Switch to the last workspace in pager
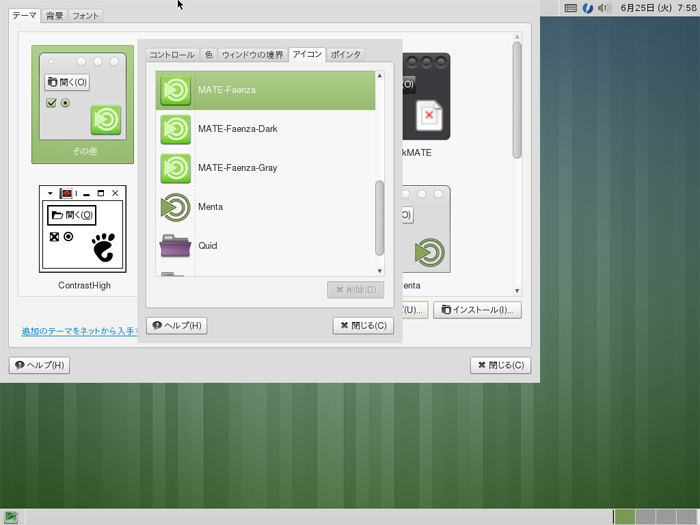700x525 pixels. (687, 517)
